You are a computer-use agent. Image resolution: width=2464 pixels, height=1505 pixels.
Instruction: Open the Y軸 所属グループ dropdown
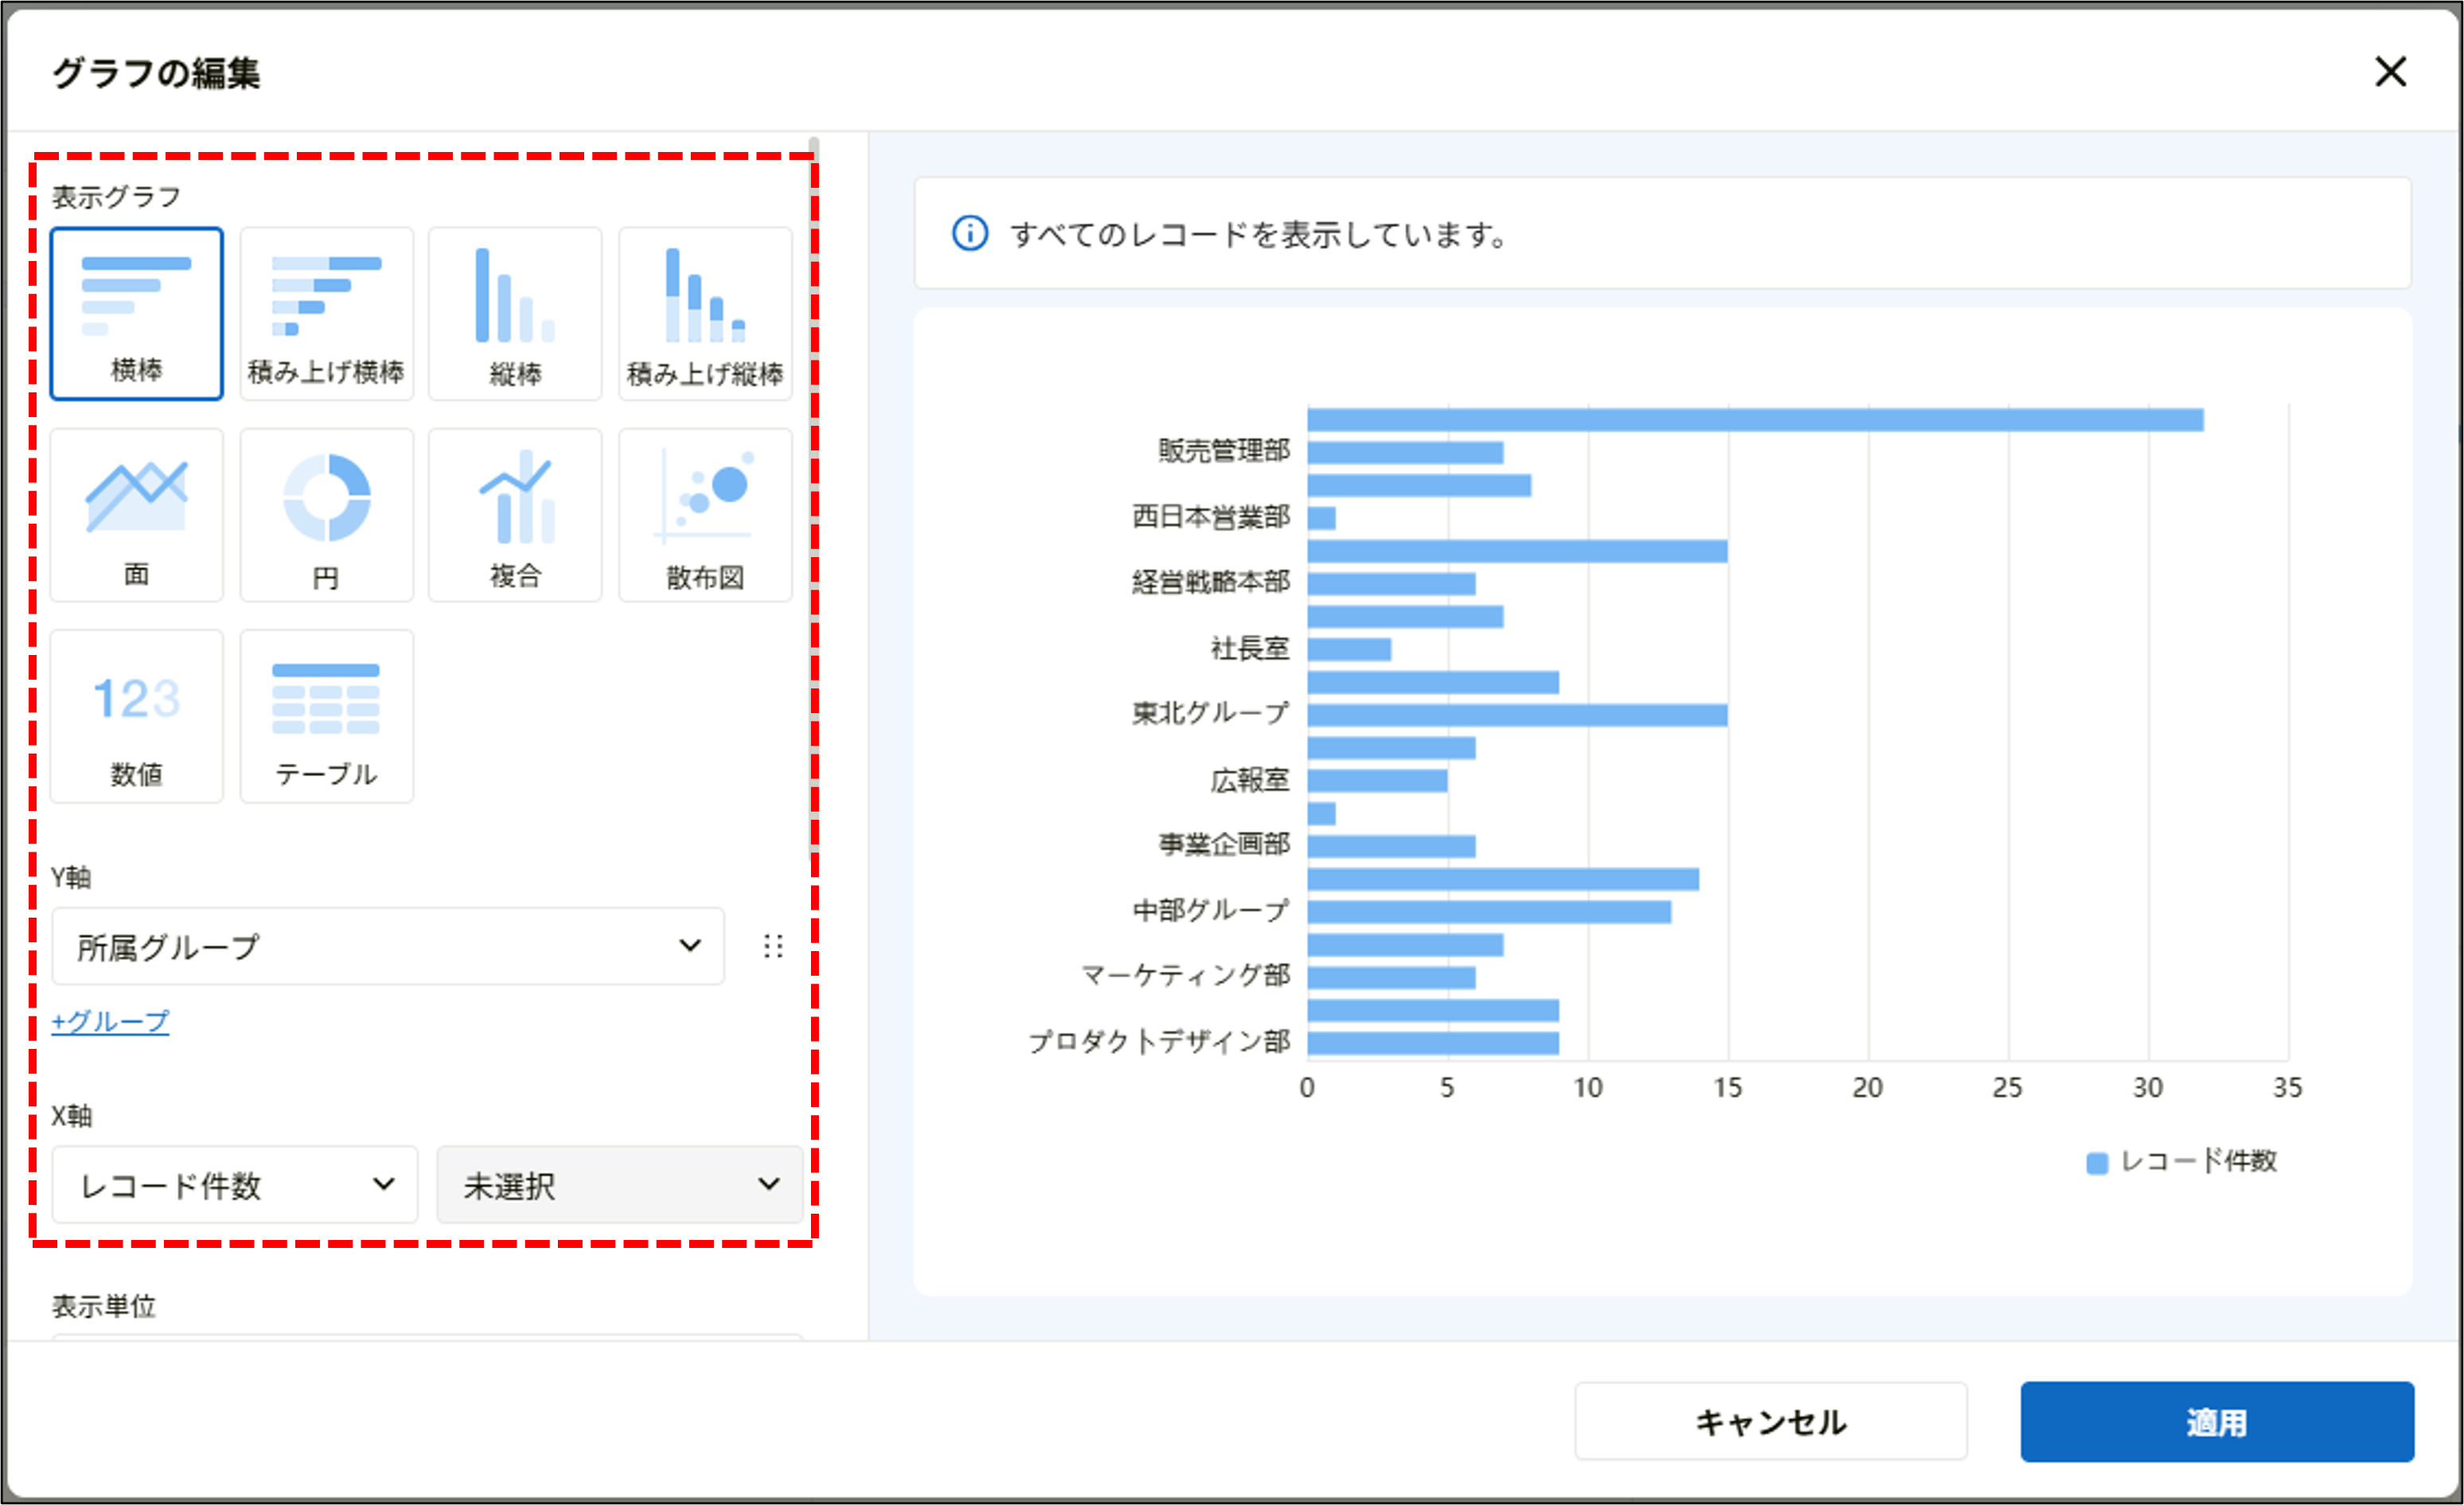388,946
